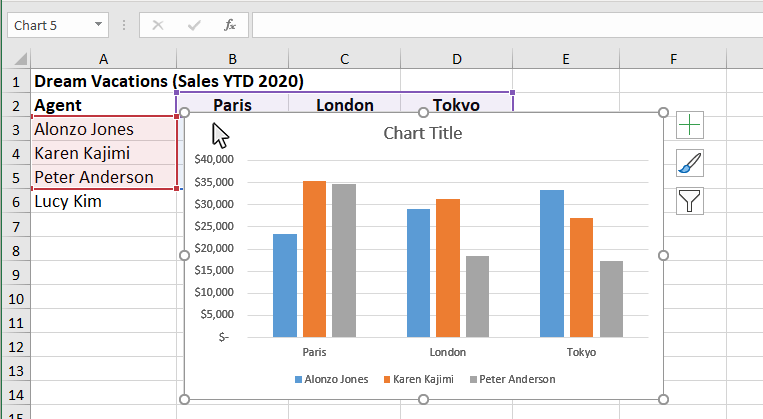Image resolution: width=763 pixels, height=419 pixels.
Task: Select column D header
Action: click(x=456, y=59)
